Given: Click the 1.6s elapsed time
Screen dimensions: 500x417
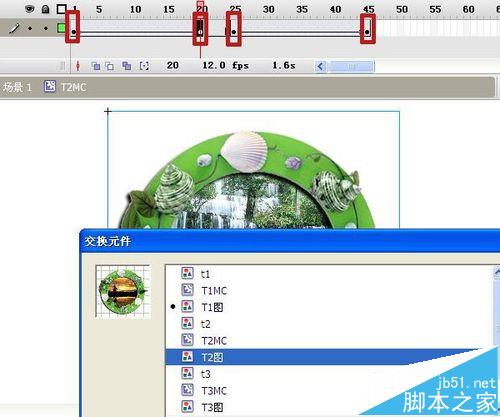Looking at the screenshot, I should click(284, 65).
